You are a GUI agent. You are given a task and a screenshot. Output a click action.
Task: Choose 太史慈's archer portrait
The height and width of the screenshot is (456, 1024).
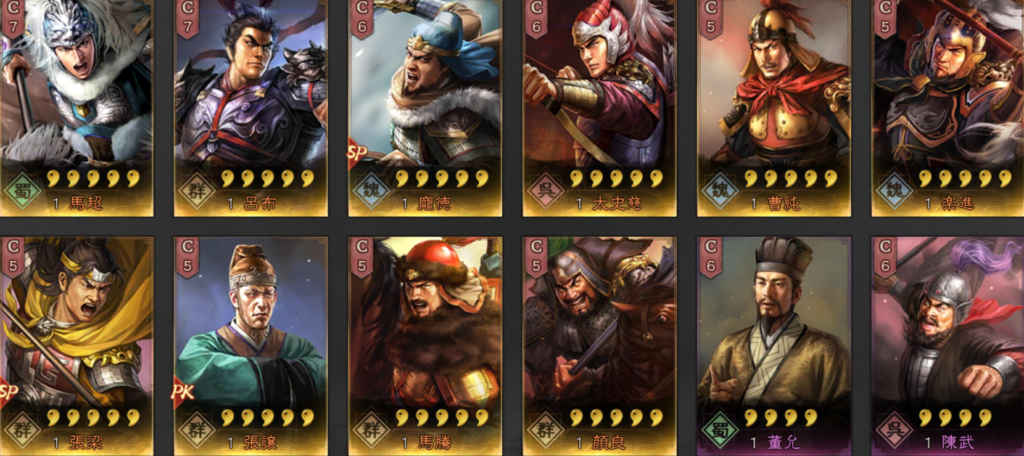click(x=600, y=82)
